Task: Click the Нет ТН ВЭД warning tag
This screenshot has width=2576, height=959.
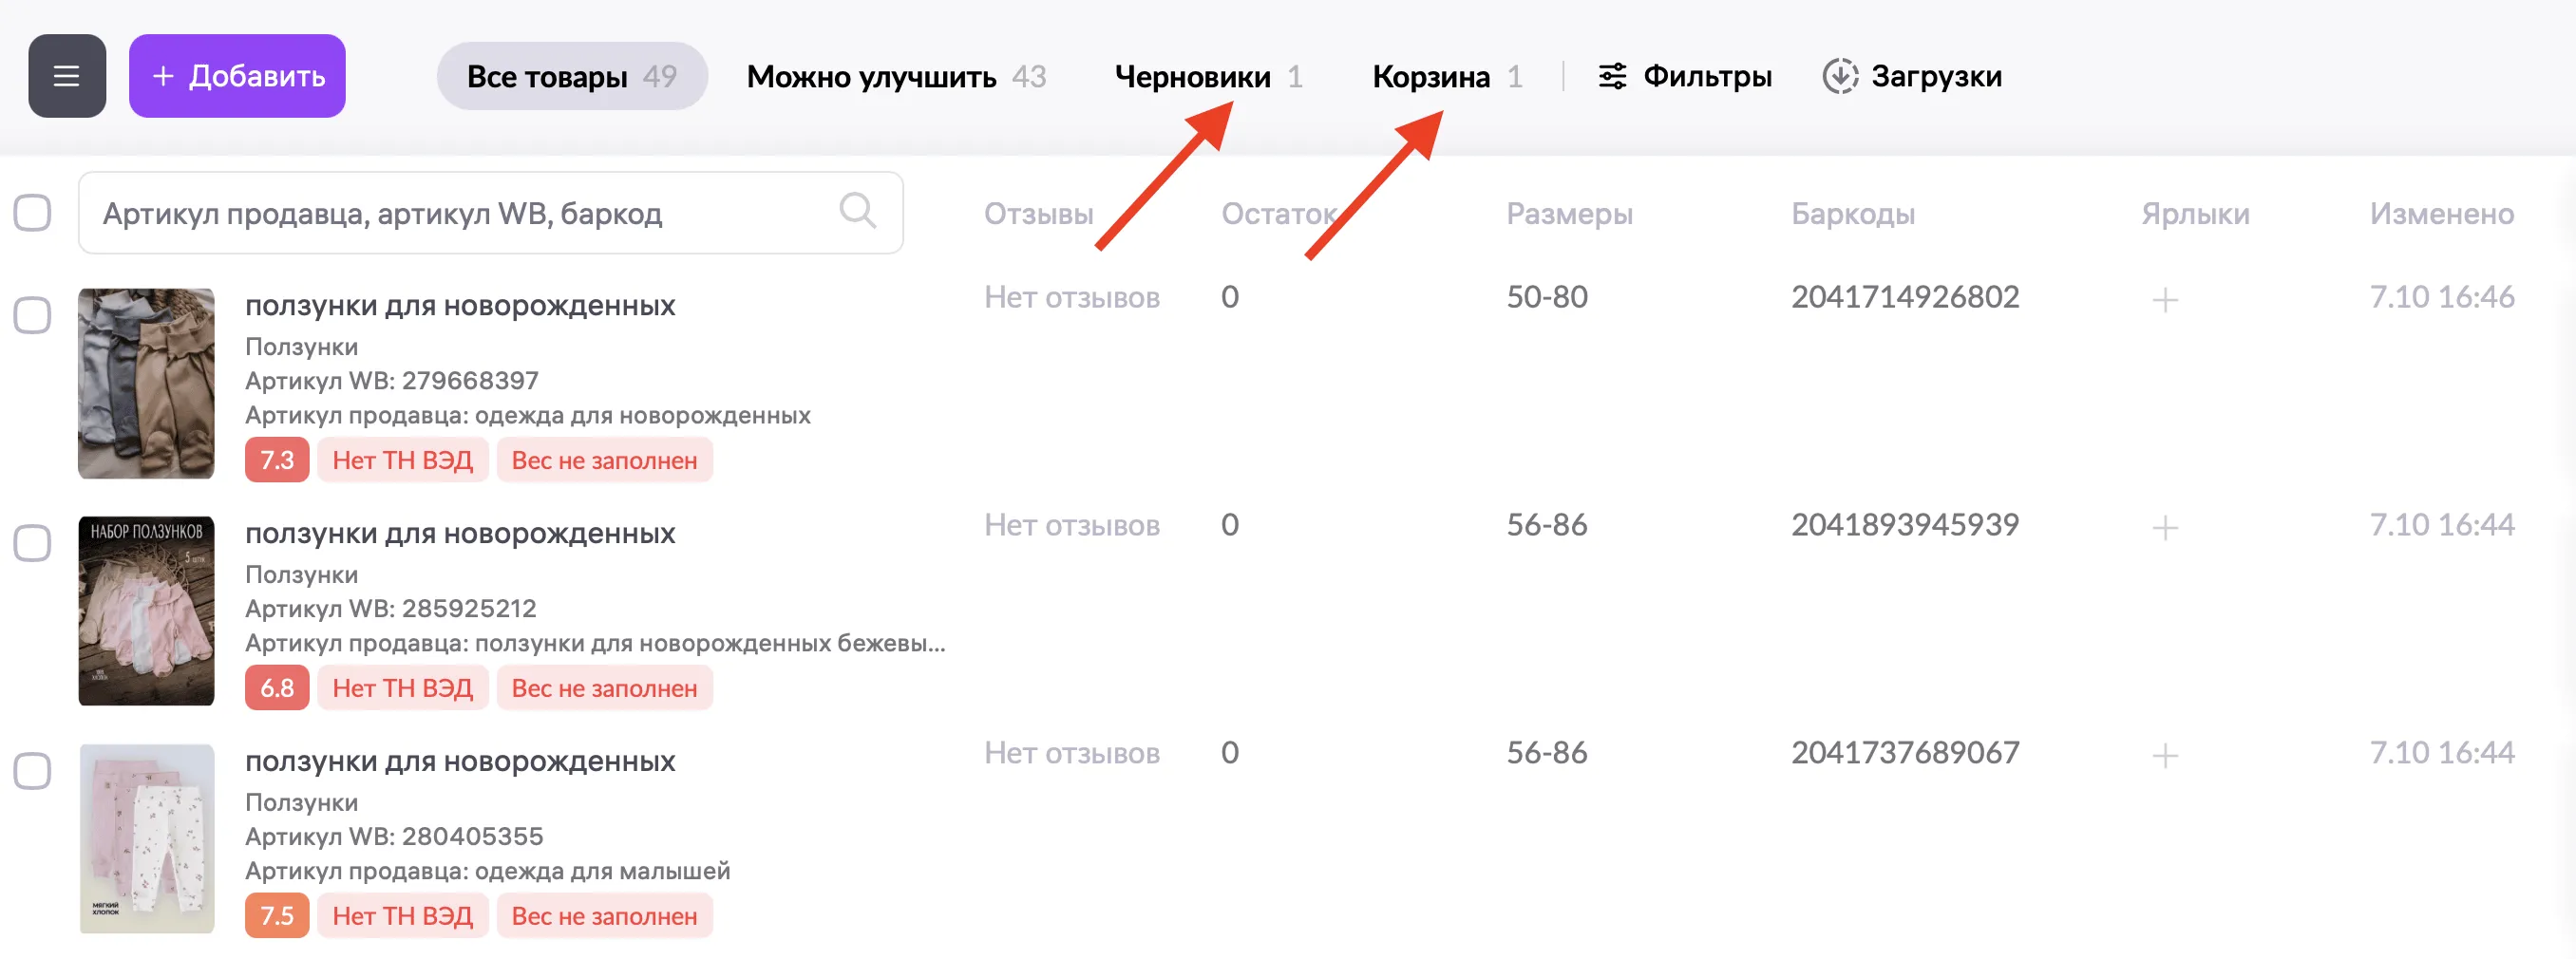Action: tap(402, 460)
